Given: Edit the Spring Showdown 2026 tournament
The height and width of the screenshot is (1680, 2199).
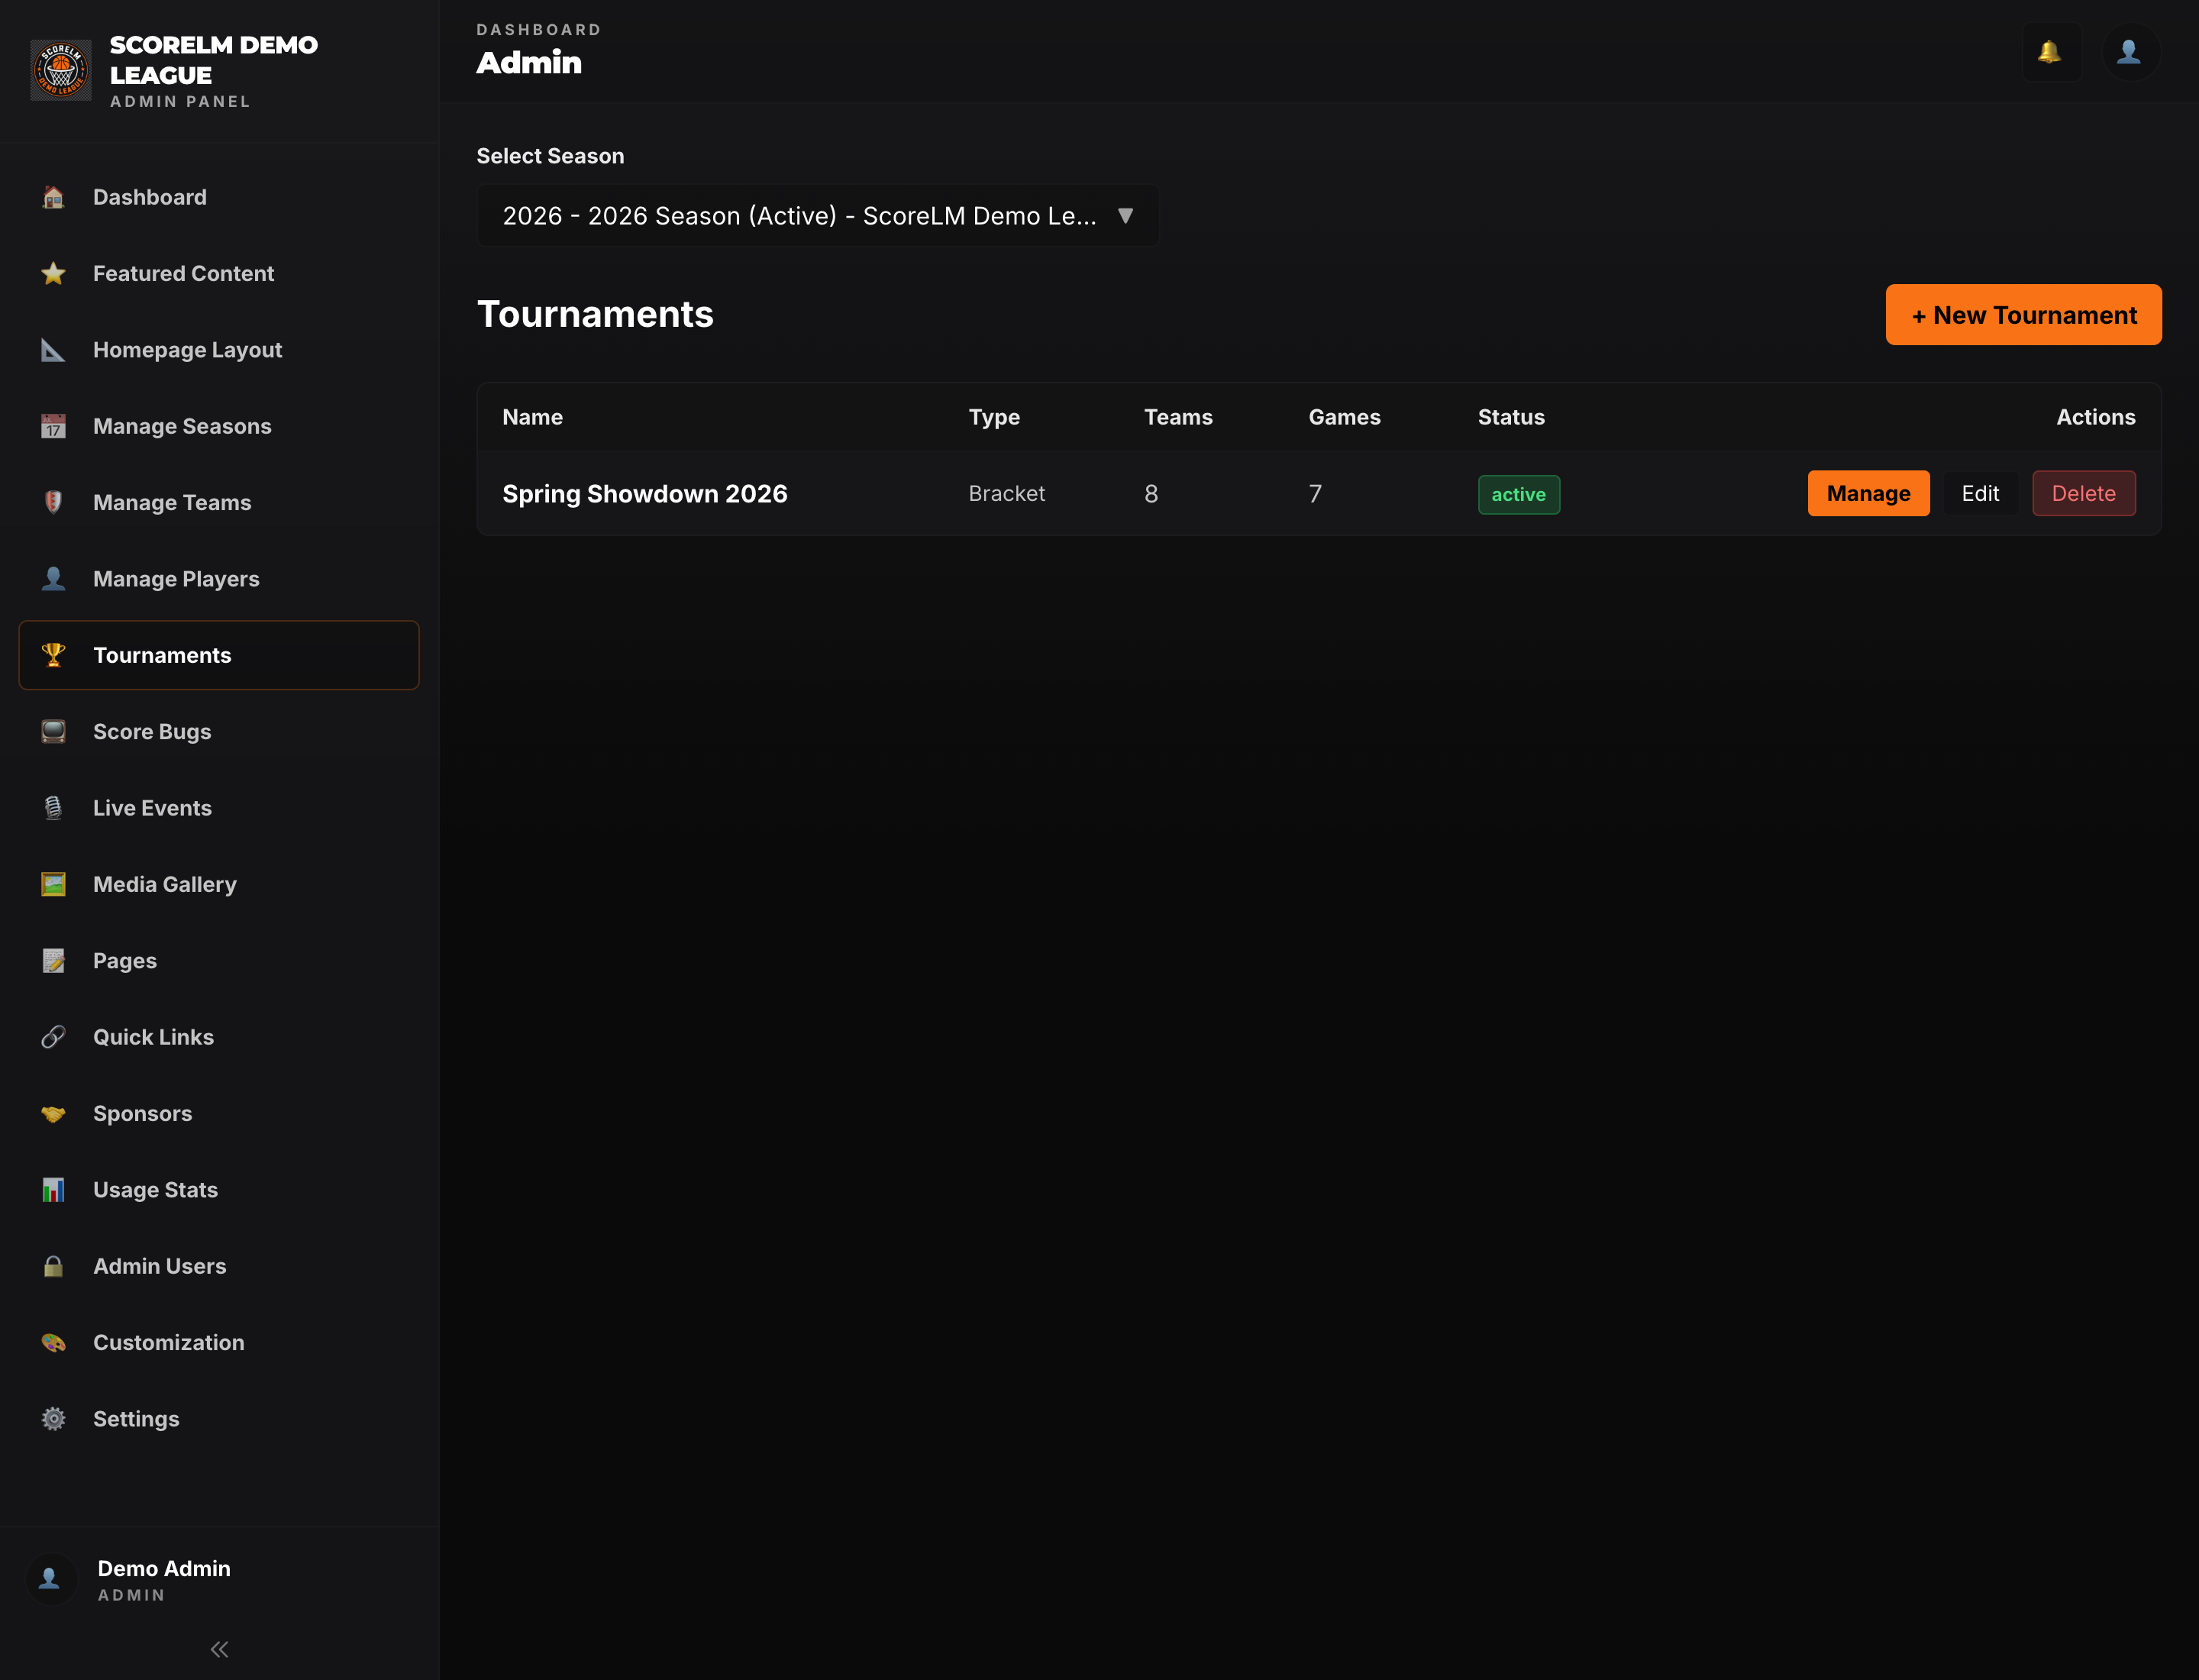Looking at the screenshot, I should (x=1980, y=493).
